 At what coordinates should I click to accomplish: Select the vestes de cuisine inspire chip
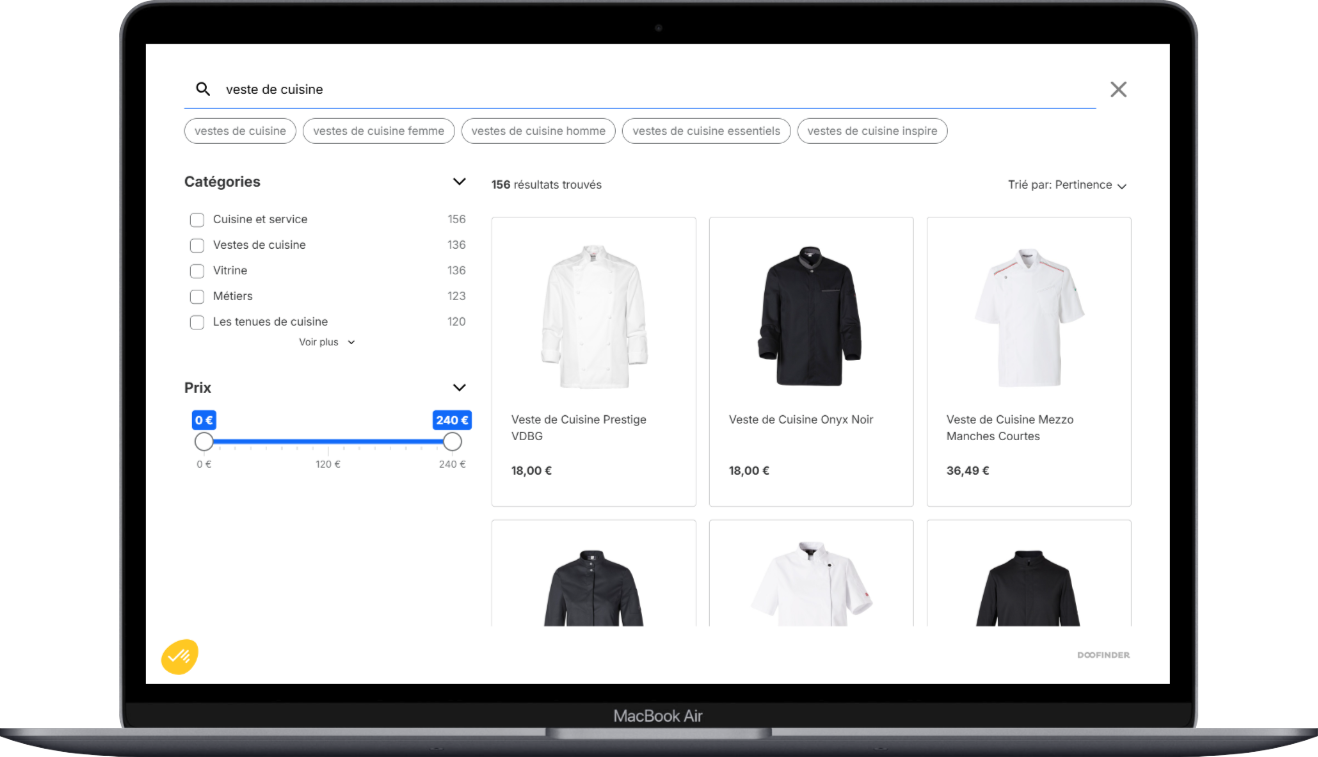872,131
